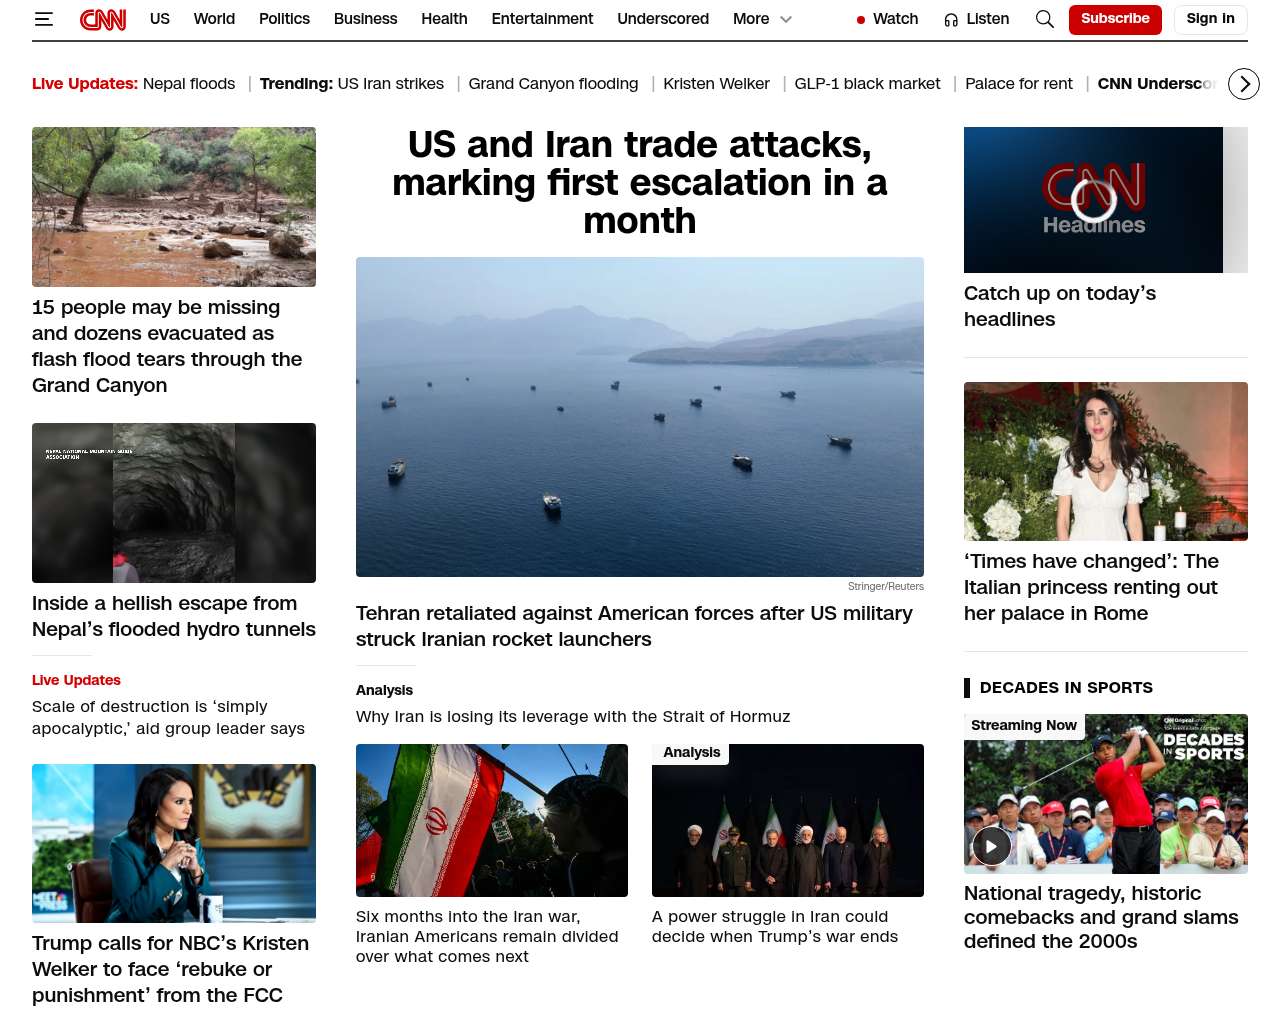The width and height of the screenshot is (1280, 1024).
Task: Open Catch up on today's headlines
Action: (1060, 306)
